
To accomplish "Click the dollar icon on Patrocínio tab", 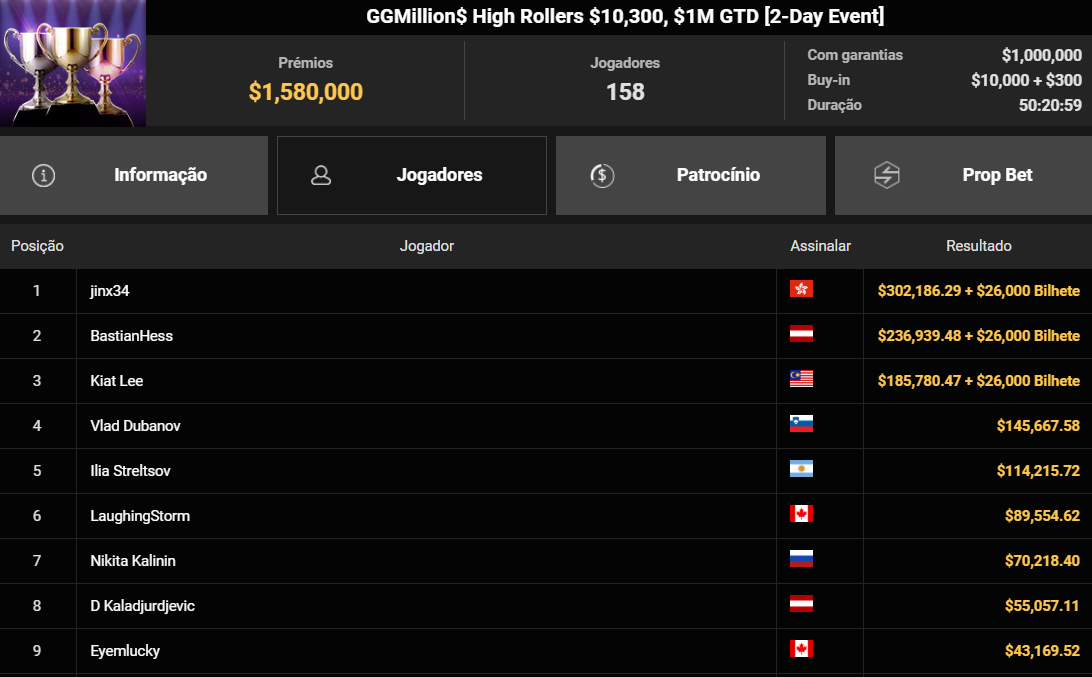I will (601, 176).
